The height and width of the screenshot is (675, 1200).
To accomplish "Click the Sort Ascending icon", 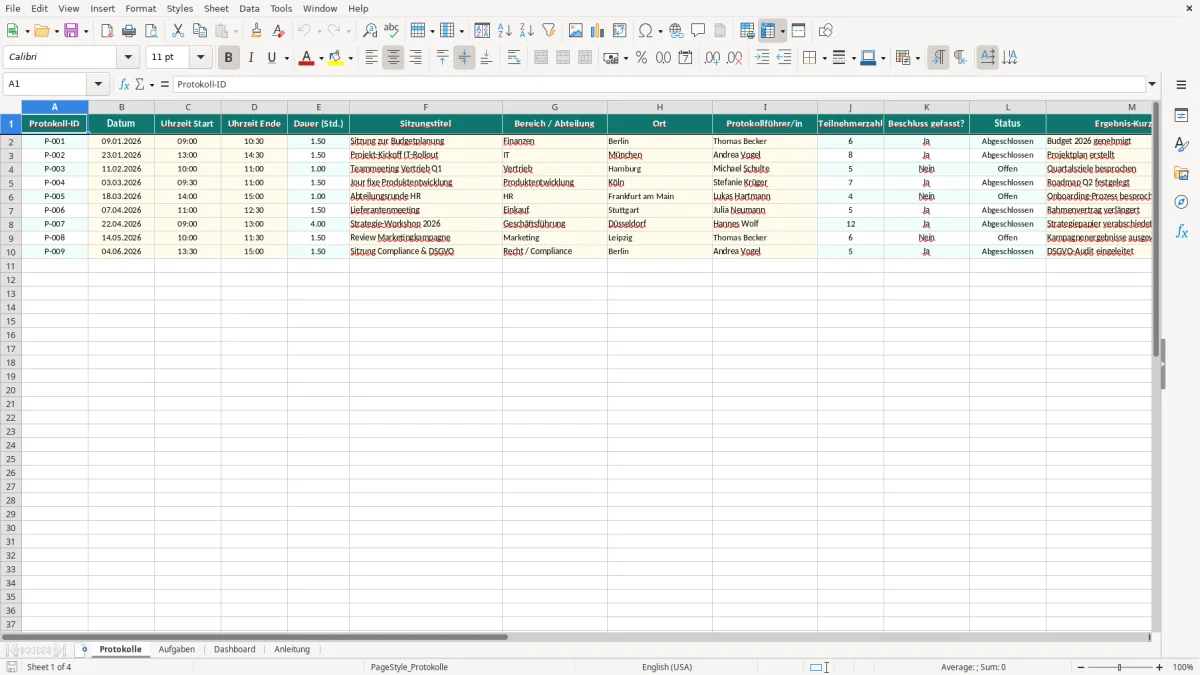I will [x=505, y=31].
